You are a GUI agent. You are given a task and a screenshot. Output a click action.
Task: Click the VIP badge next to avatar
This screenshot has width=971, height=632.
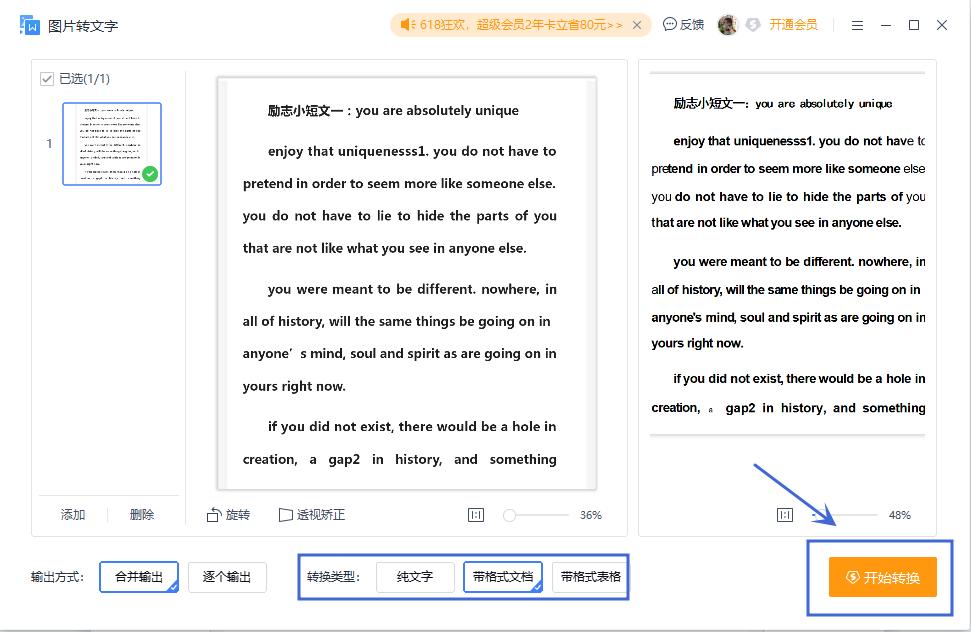tap(754, 24)
